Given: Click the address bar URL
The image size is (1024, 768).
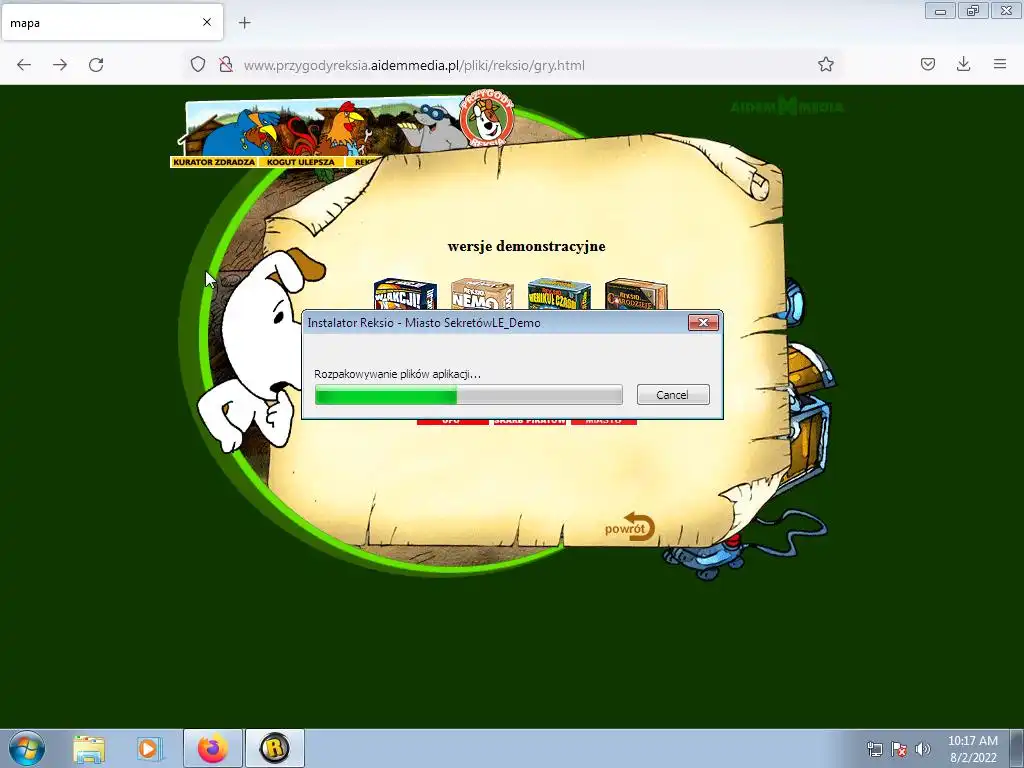Looking at the screenshot, I should tap(414, 65).
